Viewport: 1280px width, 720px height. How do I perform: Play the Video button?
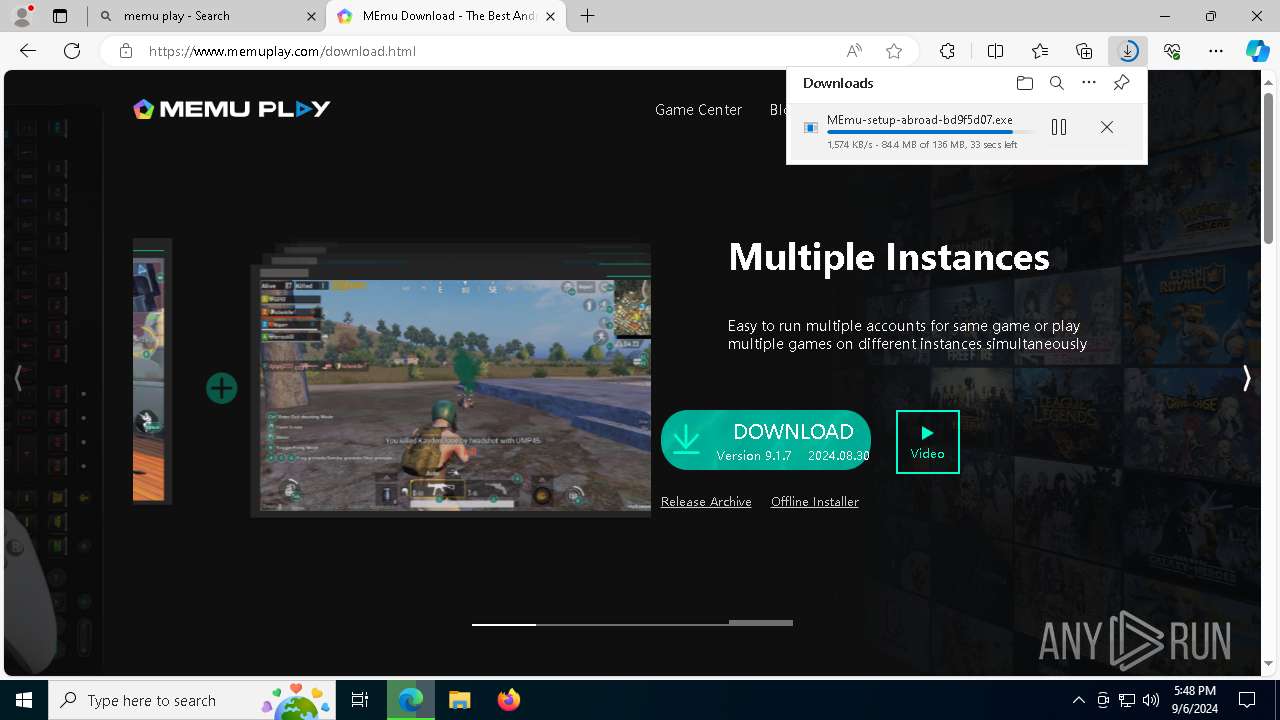(927, 441)
